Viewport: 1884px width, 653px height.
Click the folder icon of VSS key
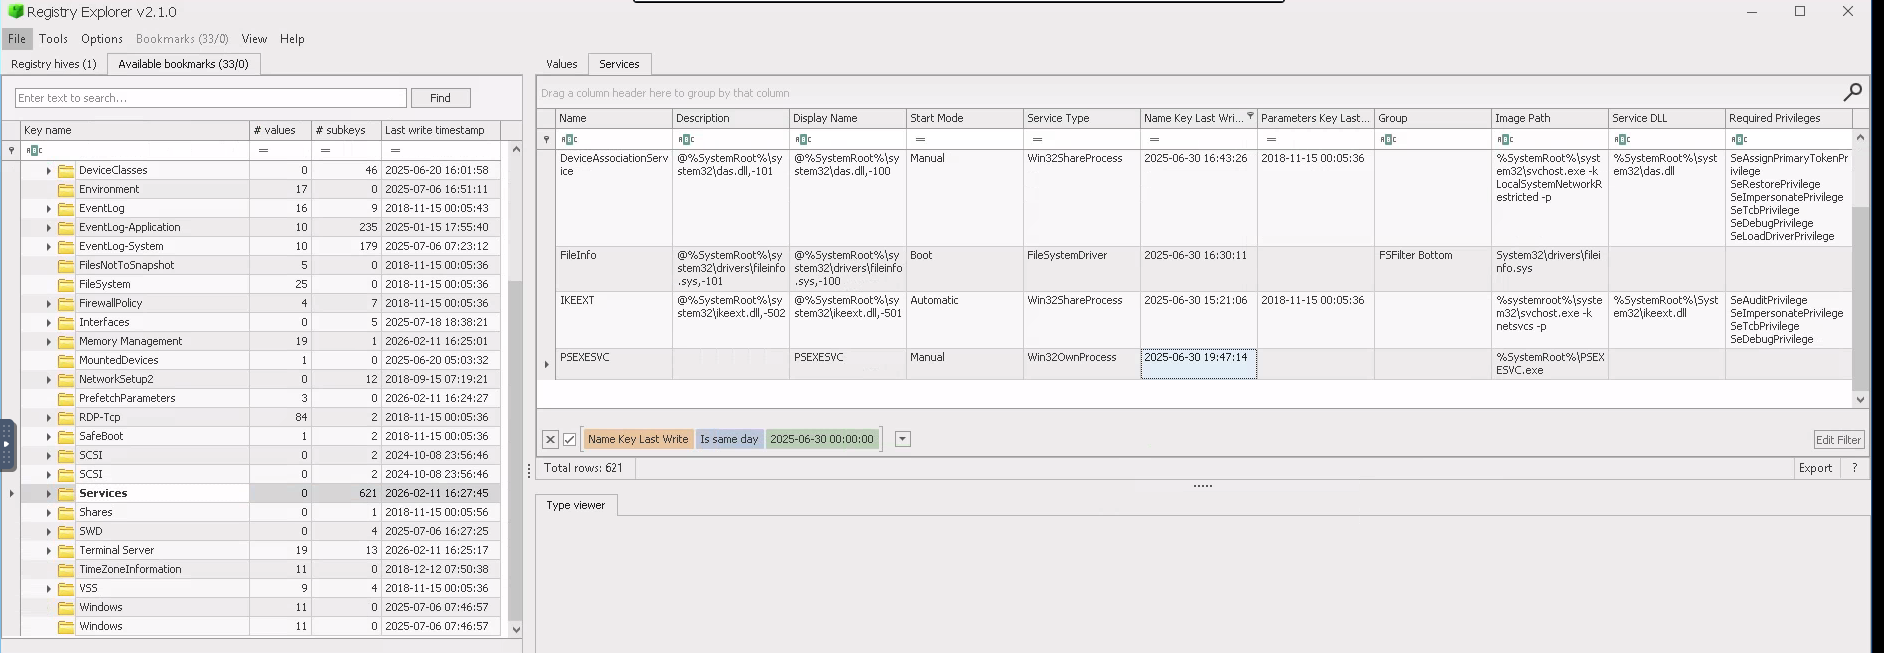coord(66,589)
